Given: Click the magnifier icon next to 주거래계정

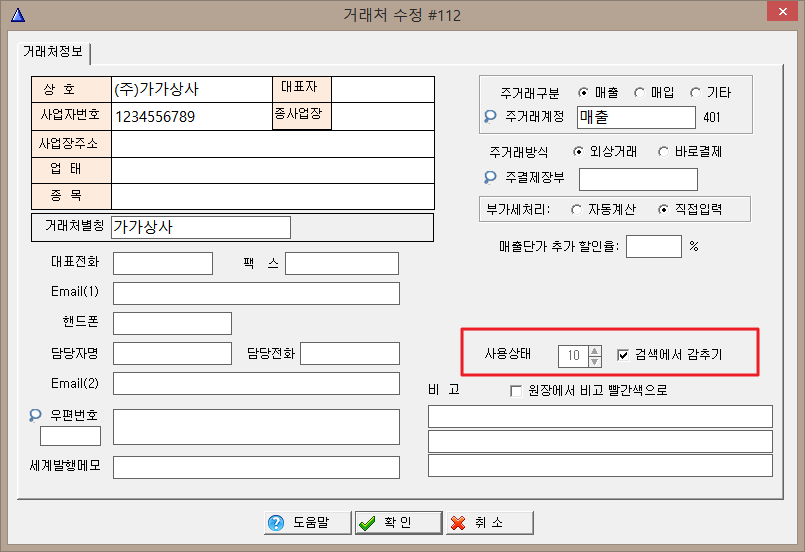Looking at the screenshot, I should [x=490, y=117].
